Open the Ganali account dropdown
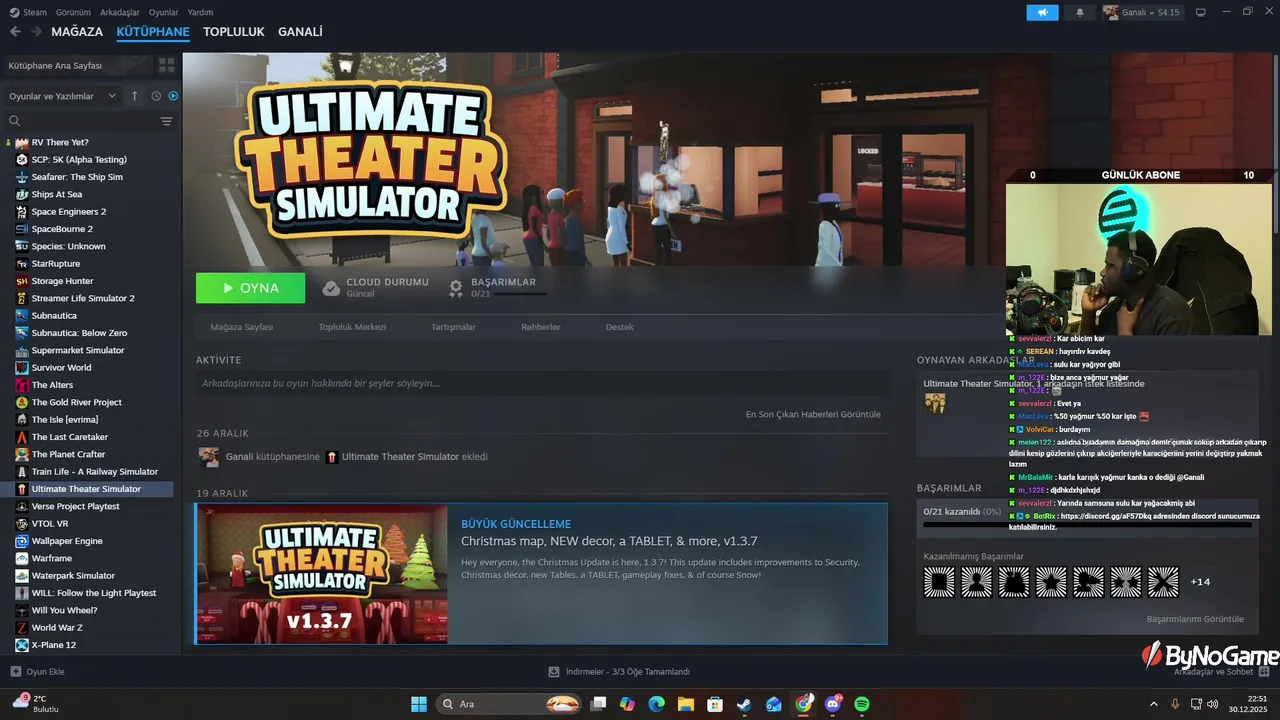Viewport: 1280px width, 720px height. [1142, 12]
